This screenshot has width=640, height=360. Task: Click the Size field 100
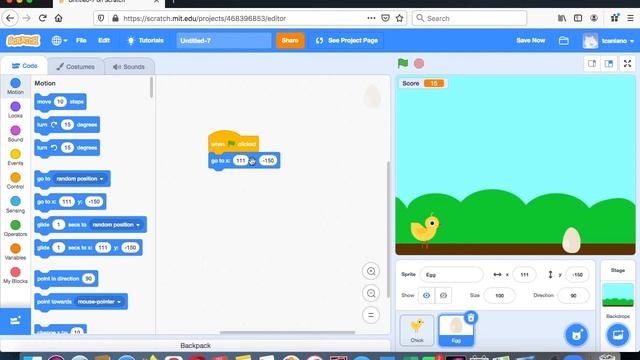point(499,296)
